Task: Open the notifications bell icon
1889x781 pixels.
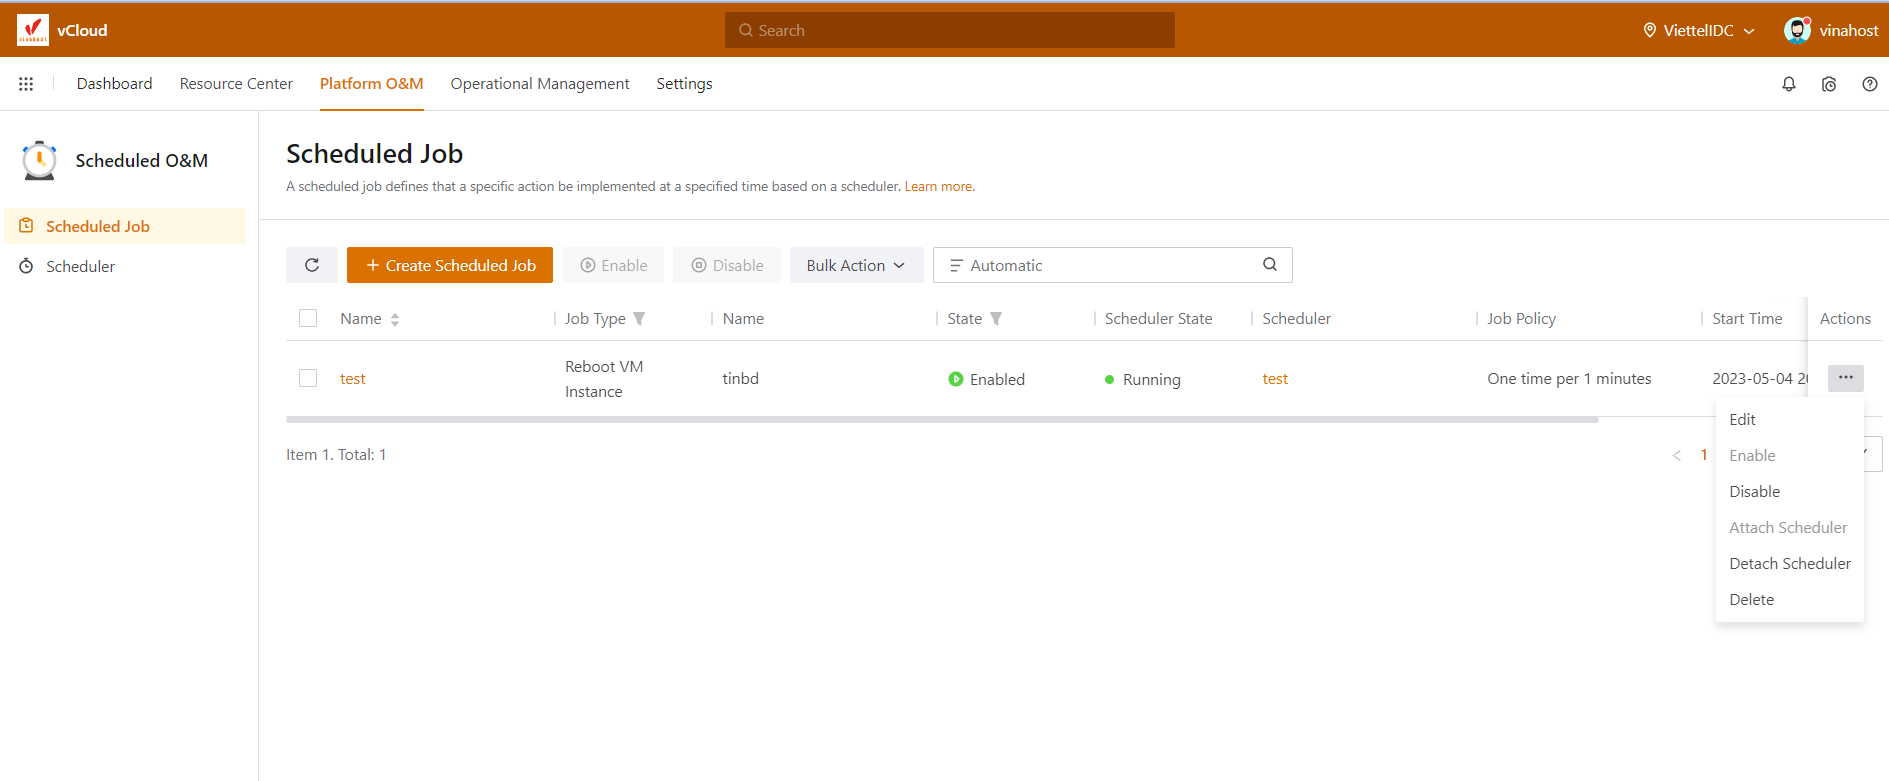Action: pyautogui.click(x=1789, y=84)
